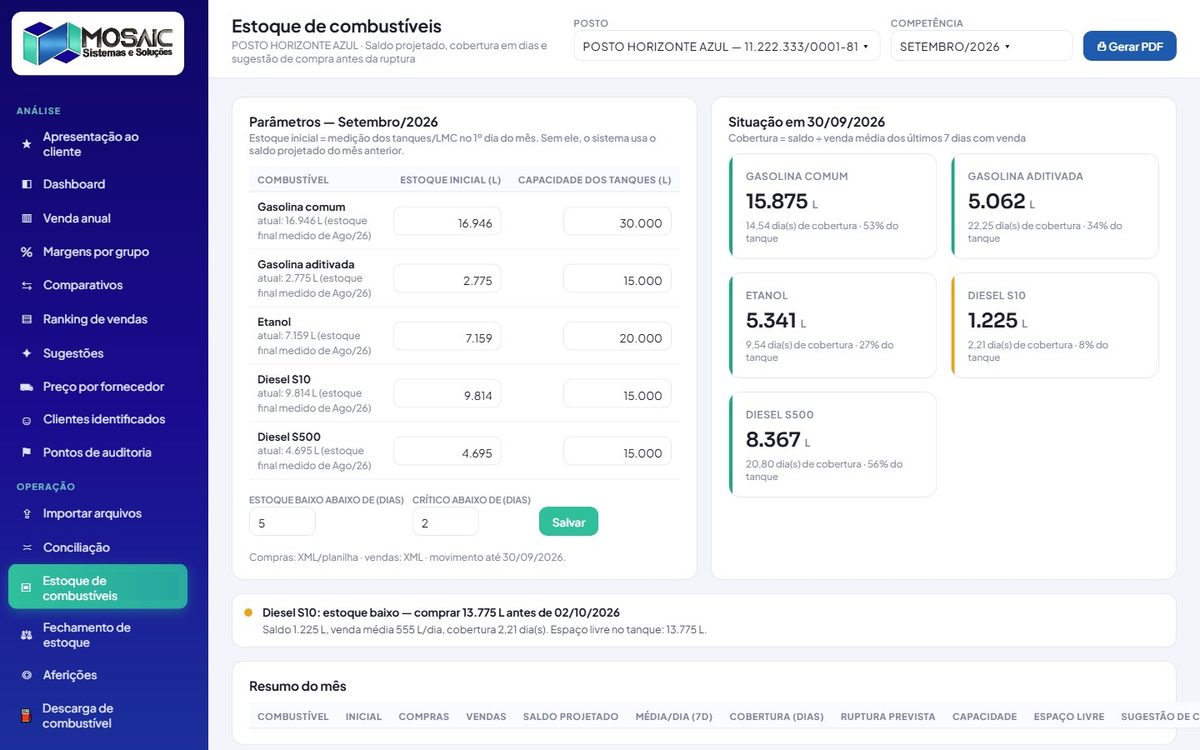Click the Crítico abaixo de dias field
Viewport: 1200px width, 750px height.
pyautogui.click(x=445, y=522)
